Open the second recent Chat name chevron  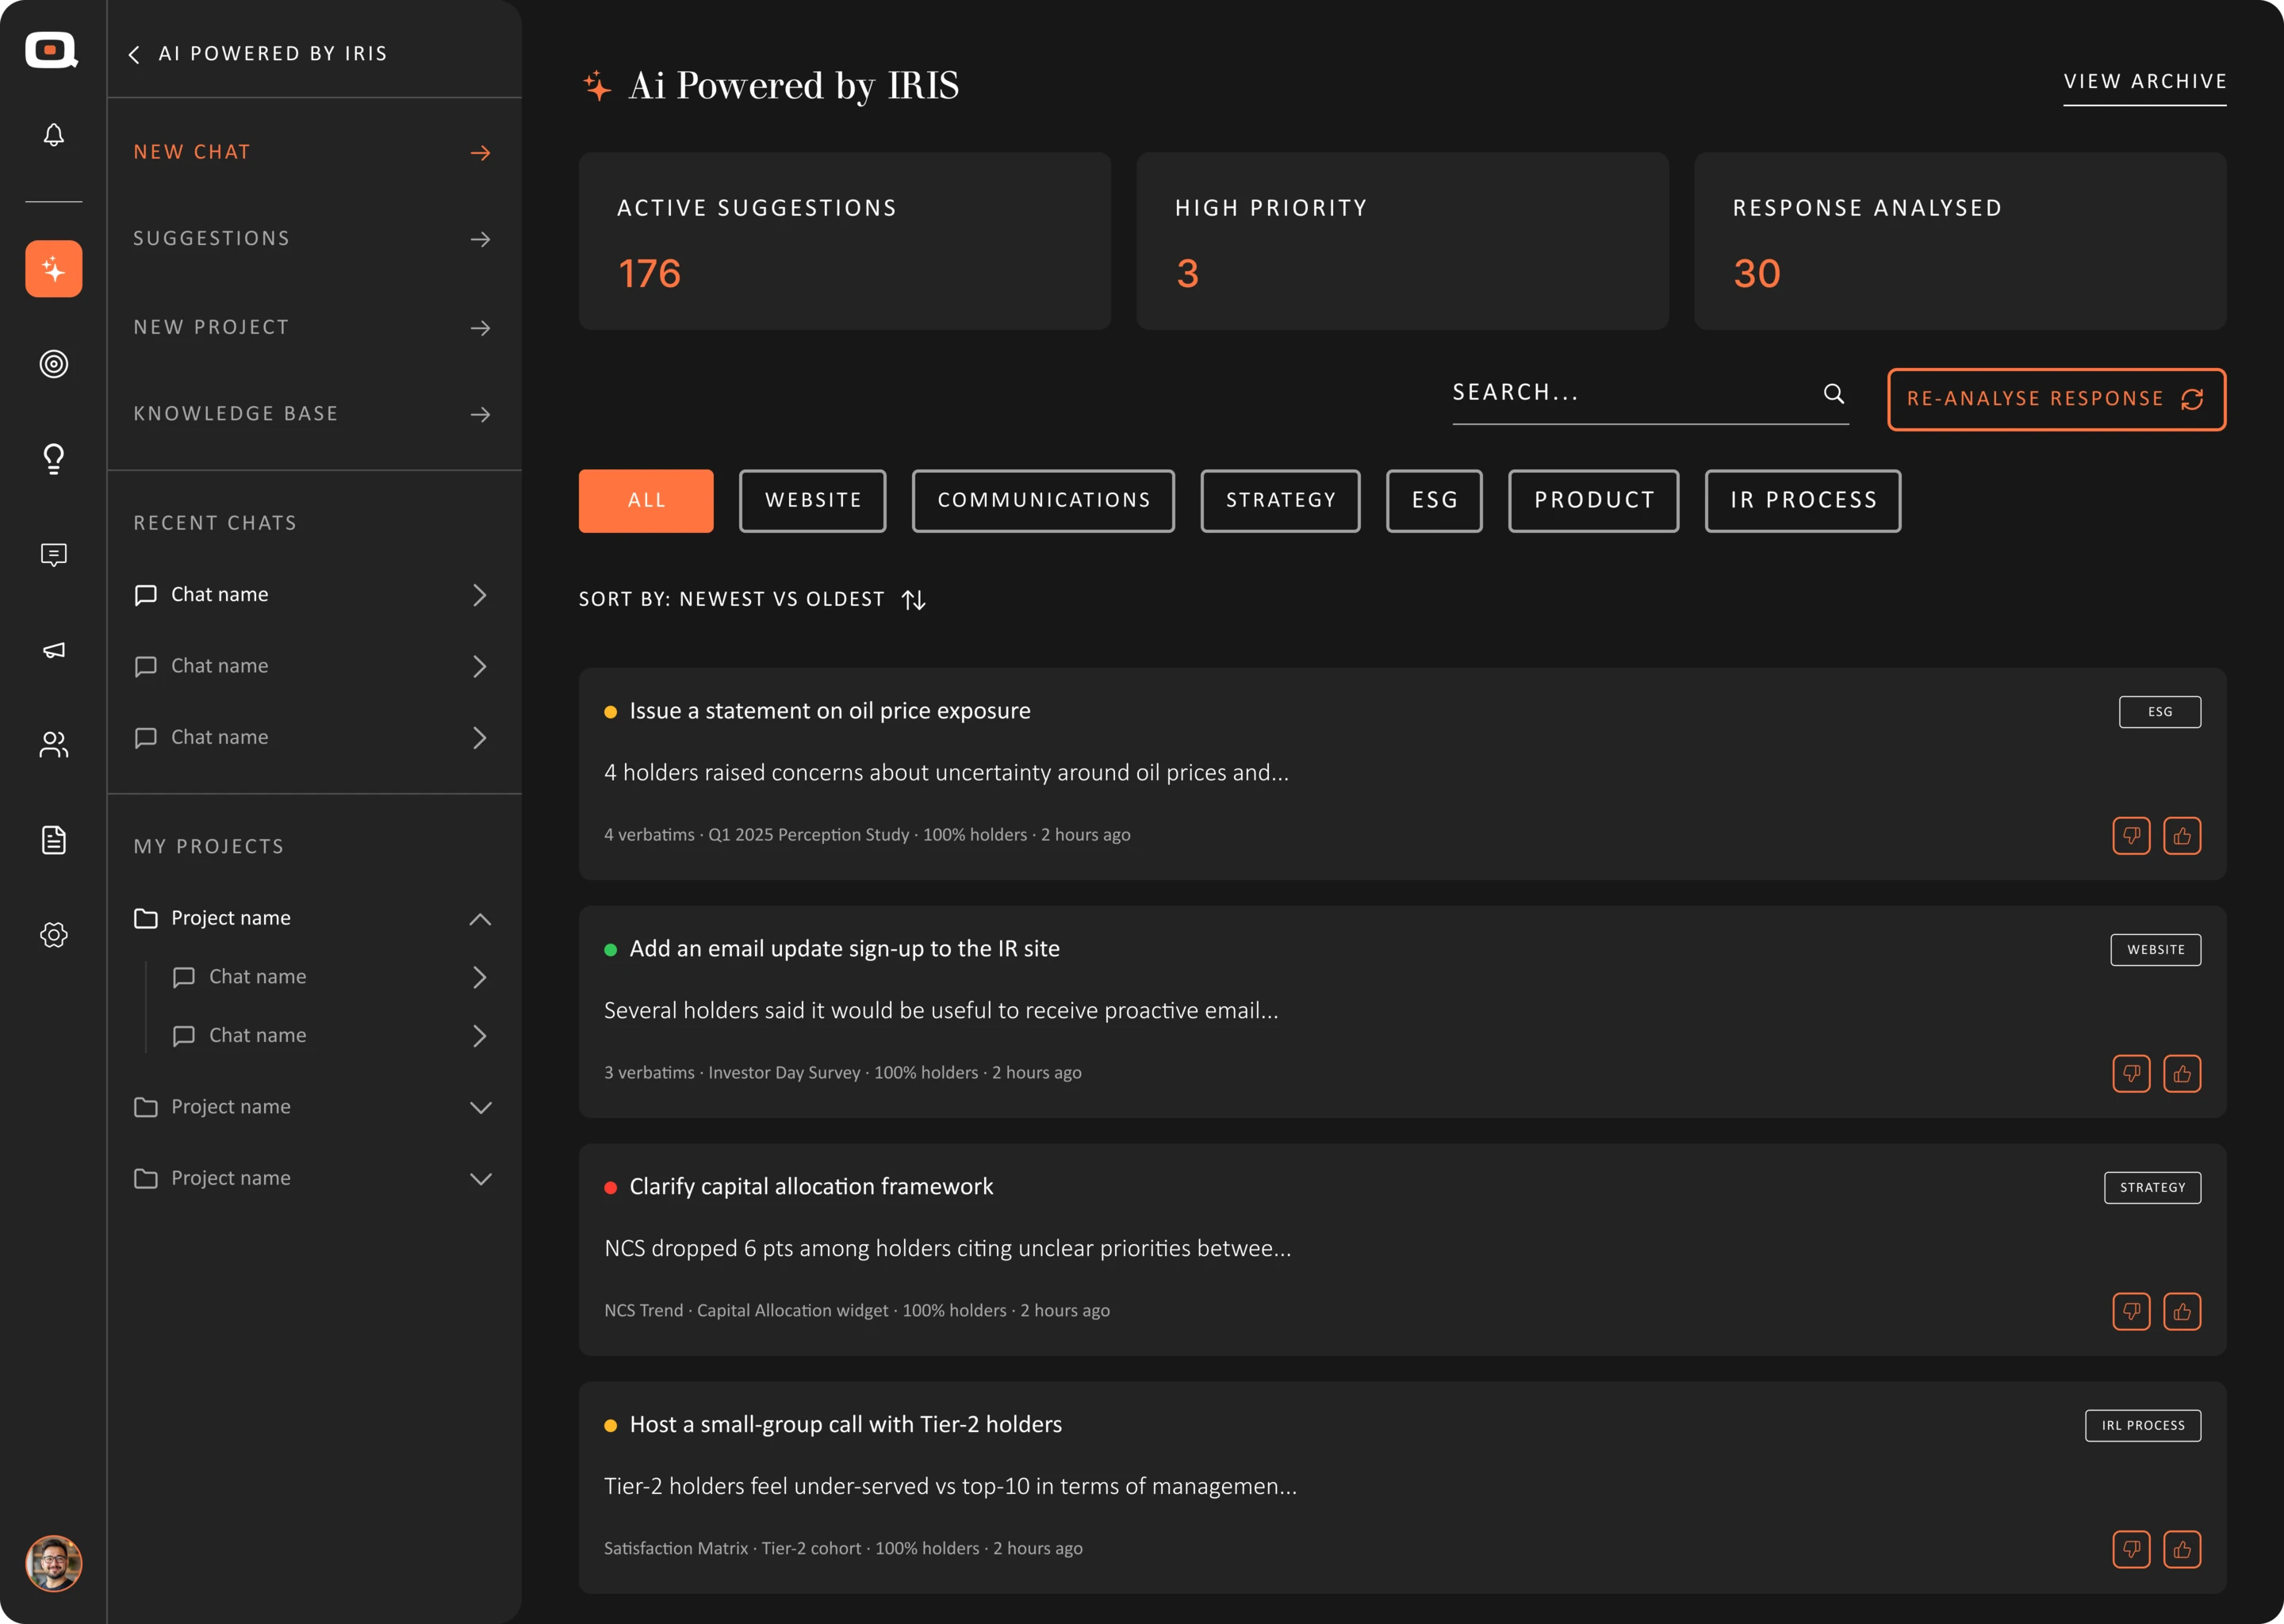480,666
